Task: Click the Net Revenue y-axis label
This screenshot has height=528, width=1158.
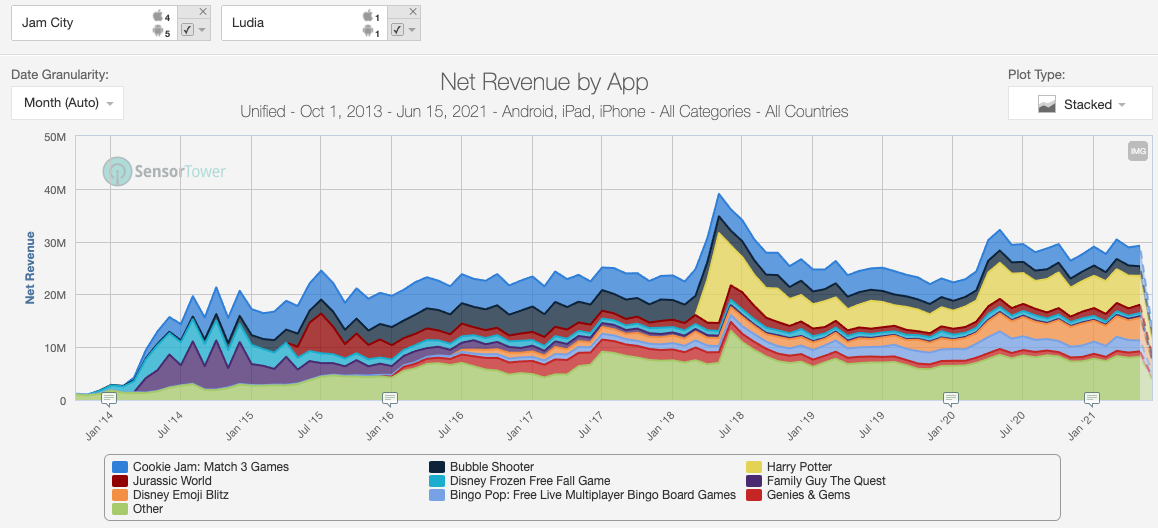Action: 30,267
